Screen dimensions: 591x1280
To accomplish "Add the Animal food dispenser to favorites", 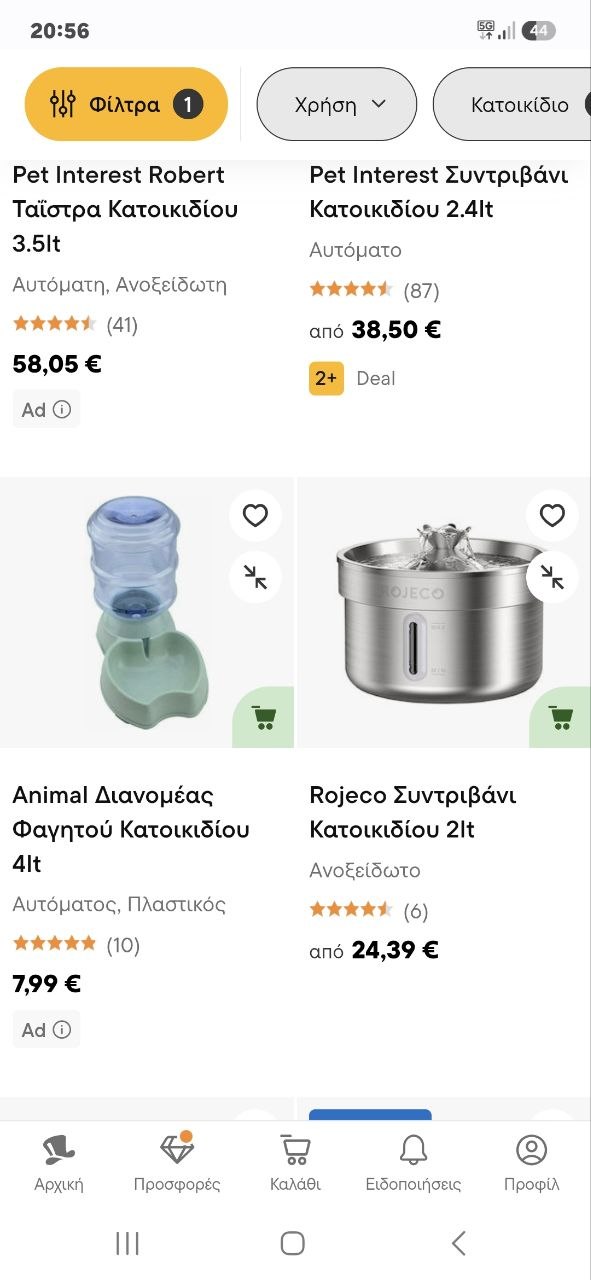I will pos(256,516).
